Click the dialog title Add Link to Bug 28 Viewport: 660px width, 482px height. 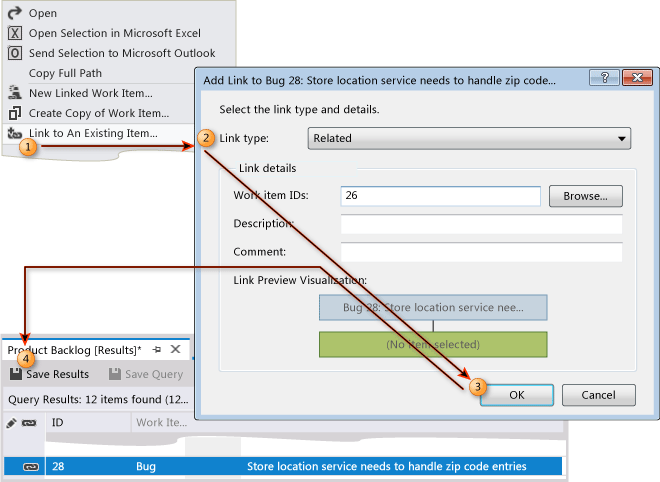[x=379, y=80]
